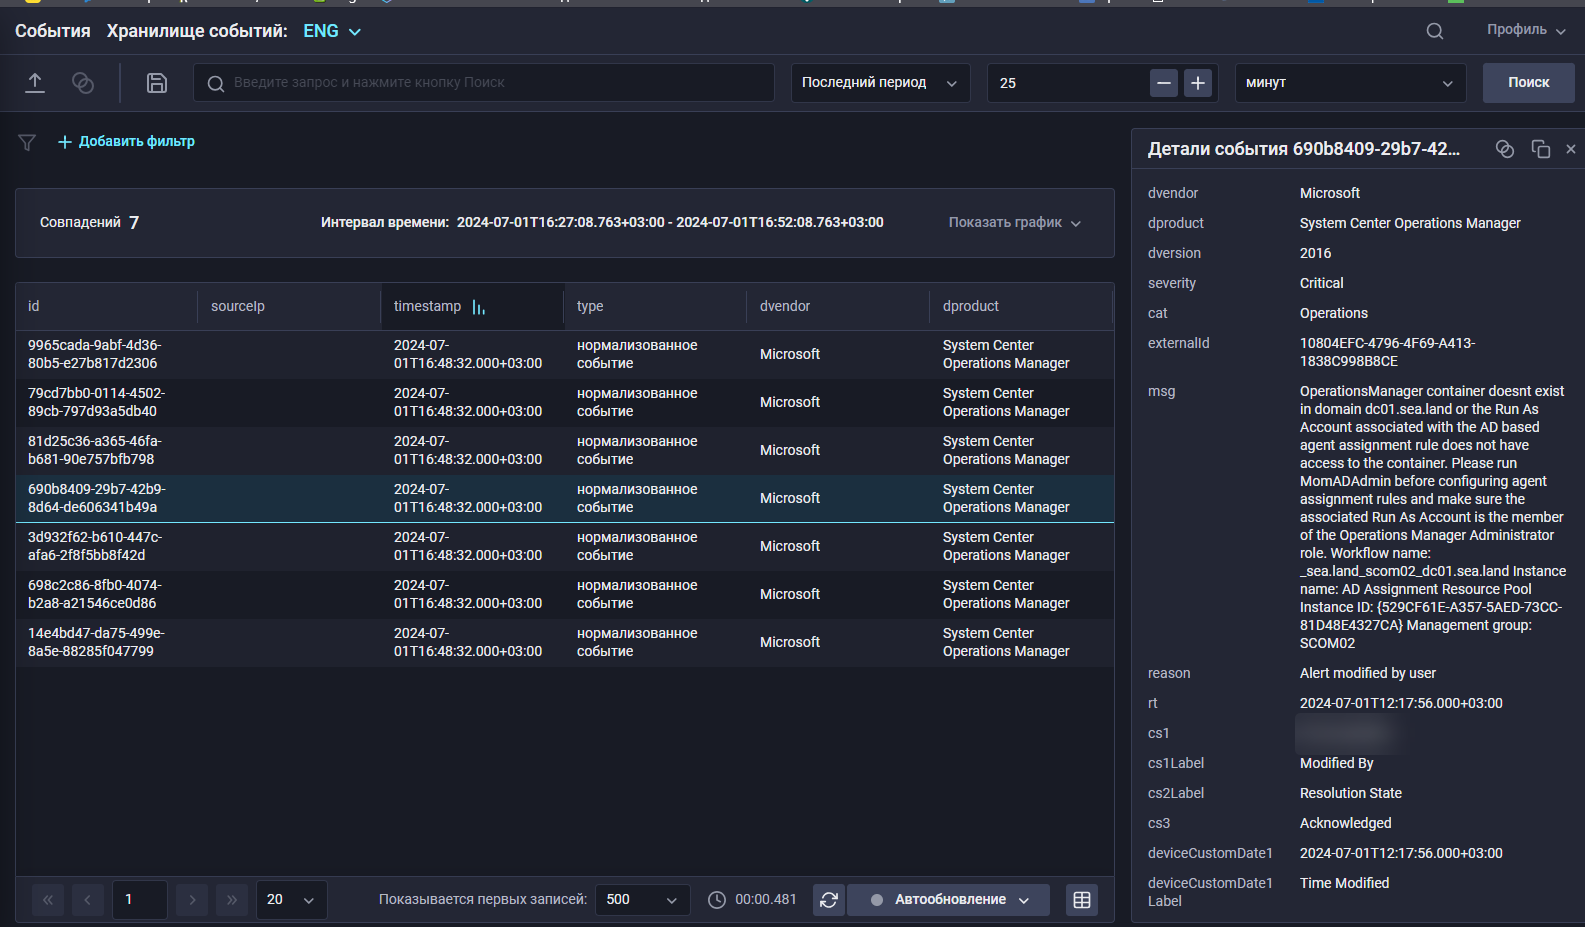Click the Совпадений 7 match count
The height and width of the screenshot is (927, 1585).
click(x=89, y=223)
